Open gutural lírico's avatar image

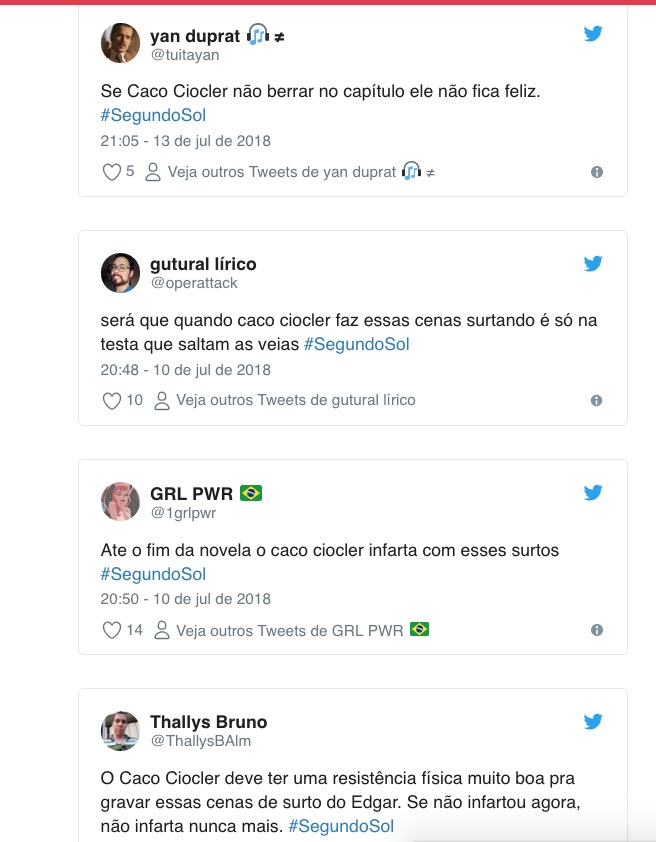tap(120, 273)
